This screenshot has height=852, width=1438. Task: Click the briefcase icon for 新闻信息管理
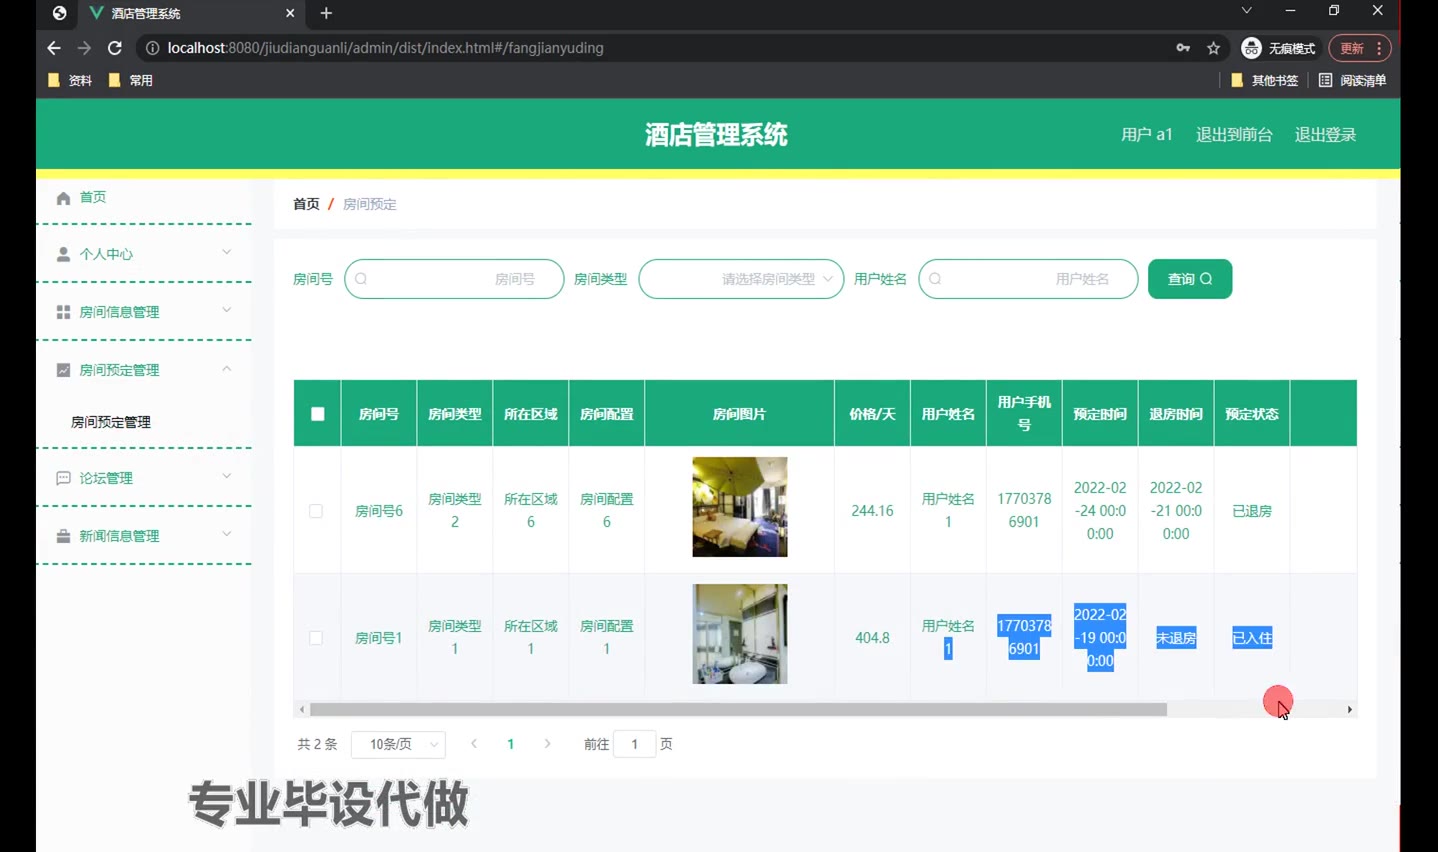click(63, 536)
